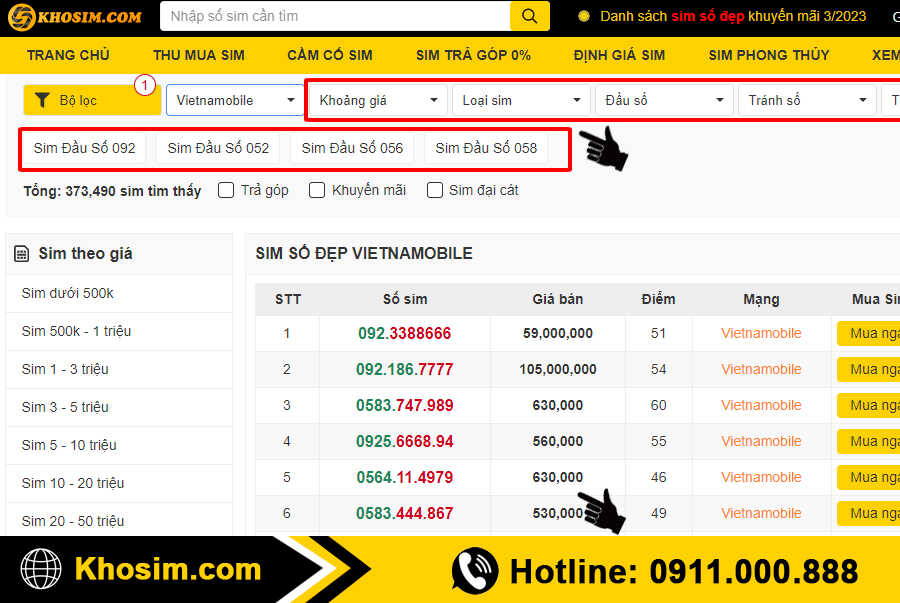Click the SIM number search input field
The width and height of the screenshot is (900, 603).
335,16
